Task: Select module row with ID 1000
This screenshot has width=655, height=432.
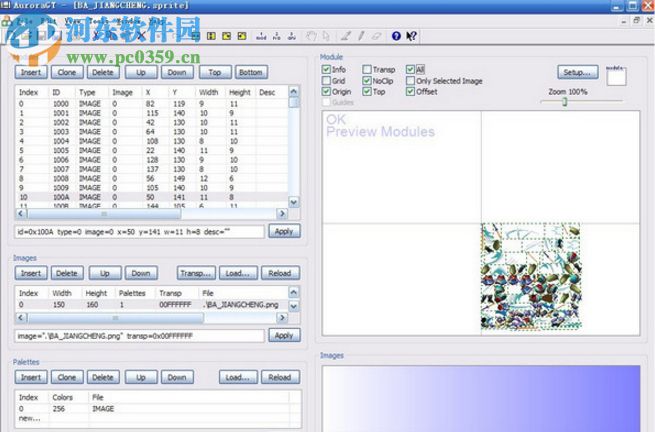Action: (x=152, y=104)
